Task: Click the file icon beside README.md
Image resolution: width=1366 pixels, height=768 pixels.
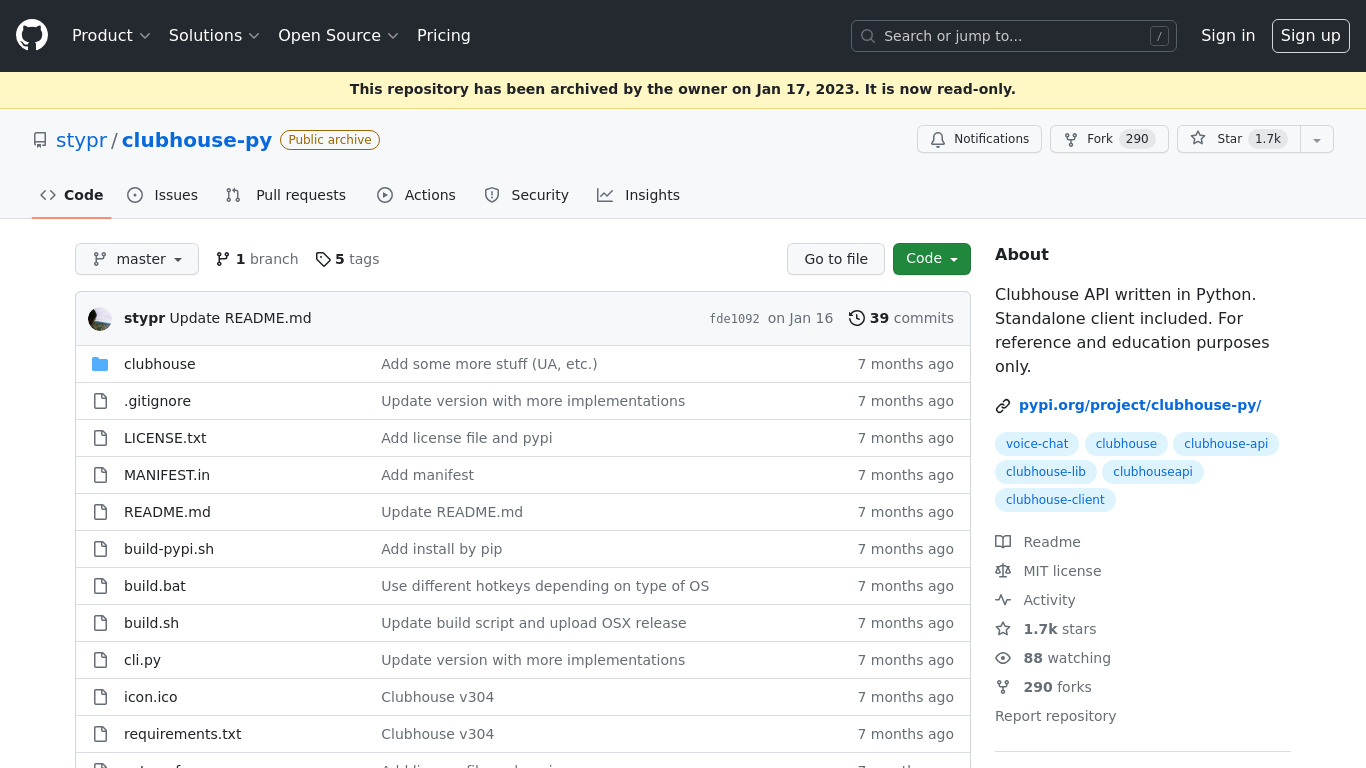Action: pos(100,512)
